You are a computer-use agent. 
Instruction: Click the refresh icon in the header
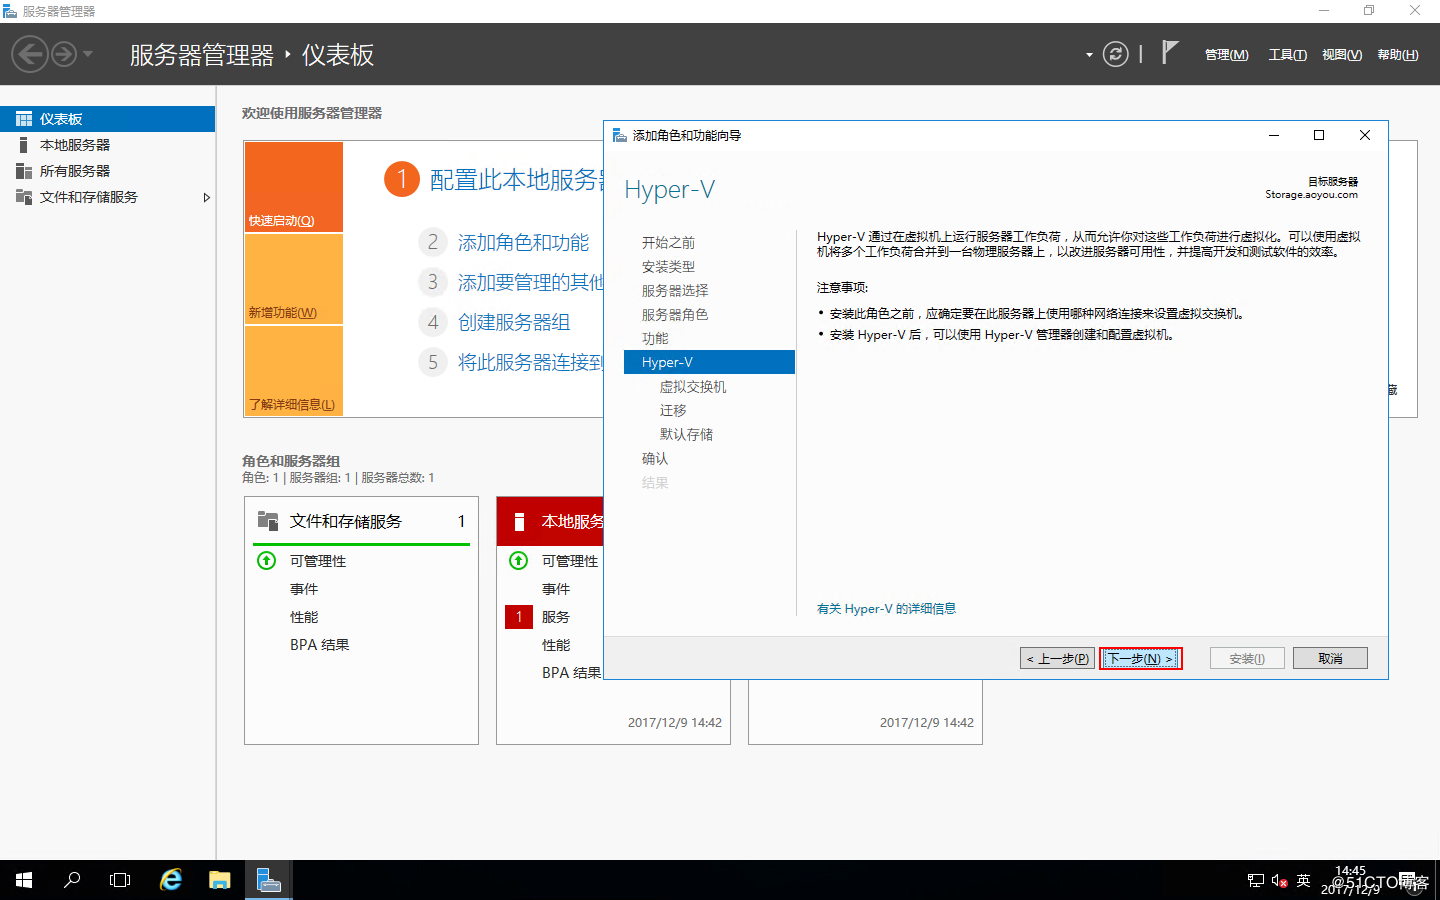[x=1115, y=54]
